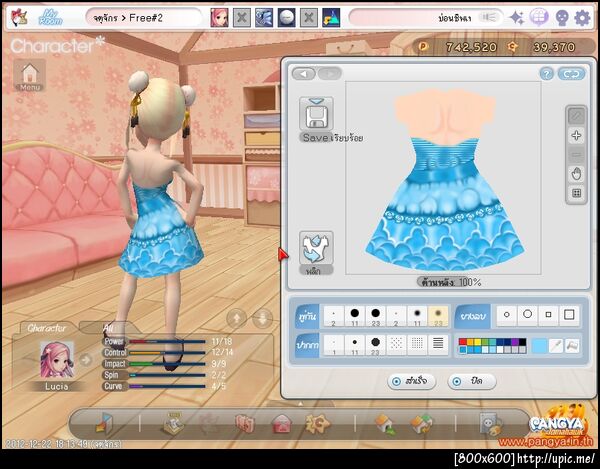Go forward with the right arrow button
The height and width of the screenshot is (469, 600).
point(329,73)
